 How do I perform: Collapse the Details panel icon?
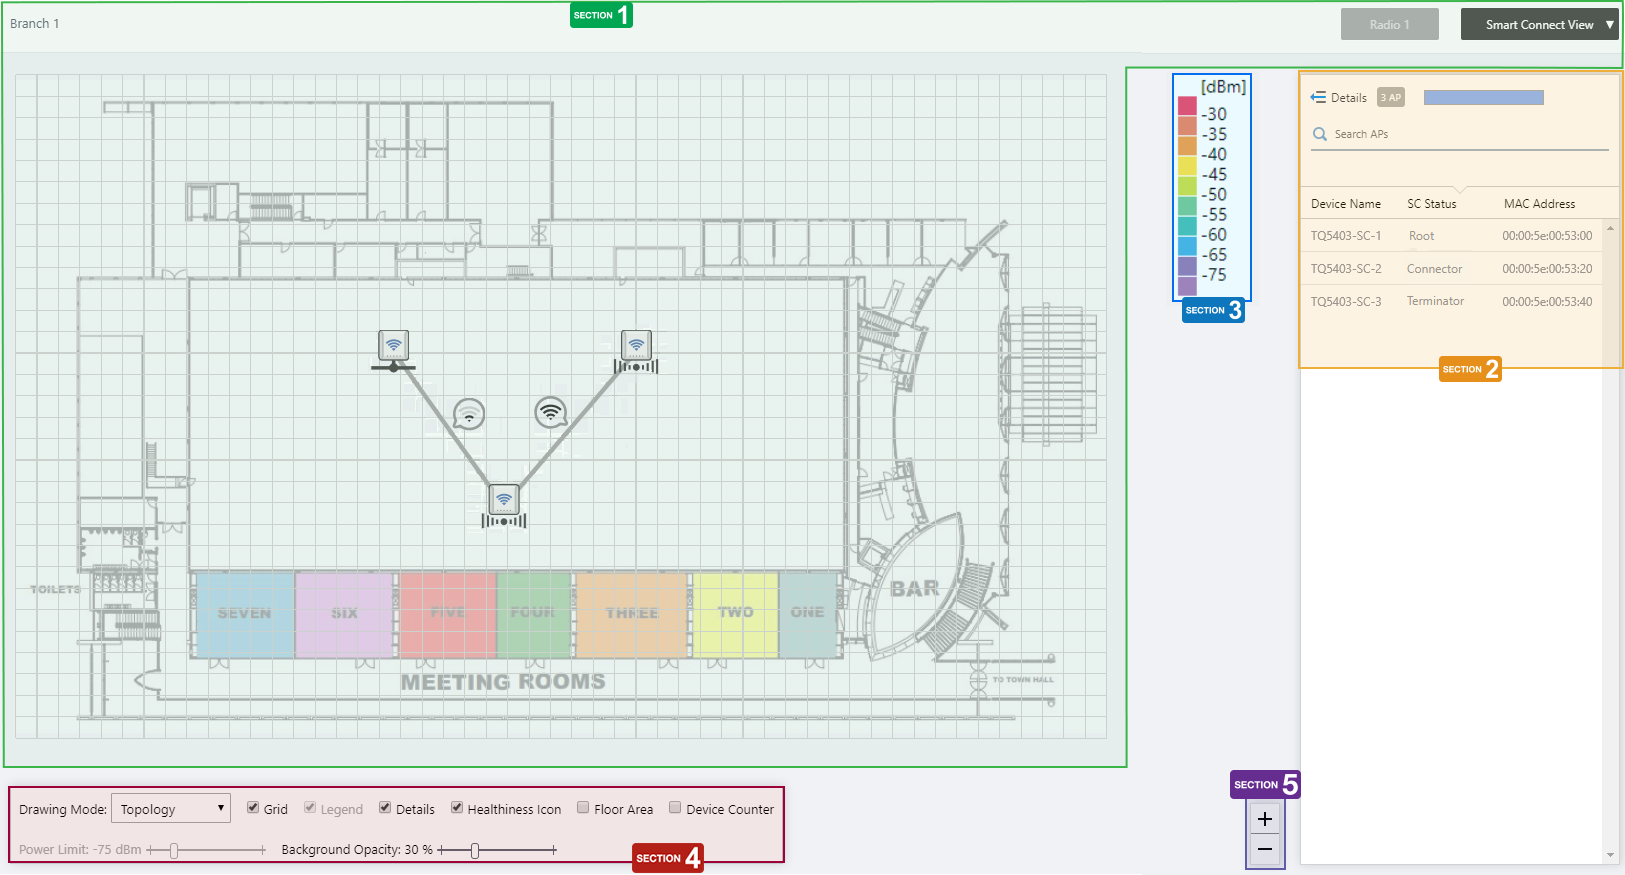1318,97
